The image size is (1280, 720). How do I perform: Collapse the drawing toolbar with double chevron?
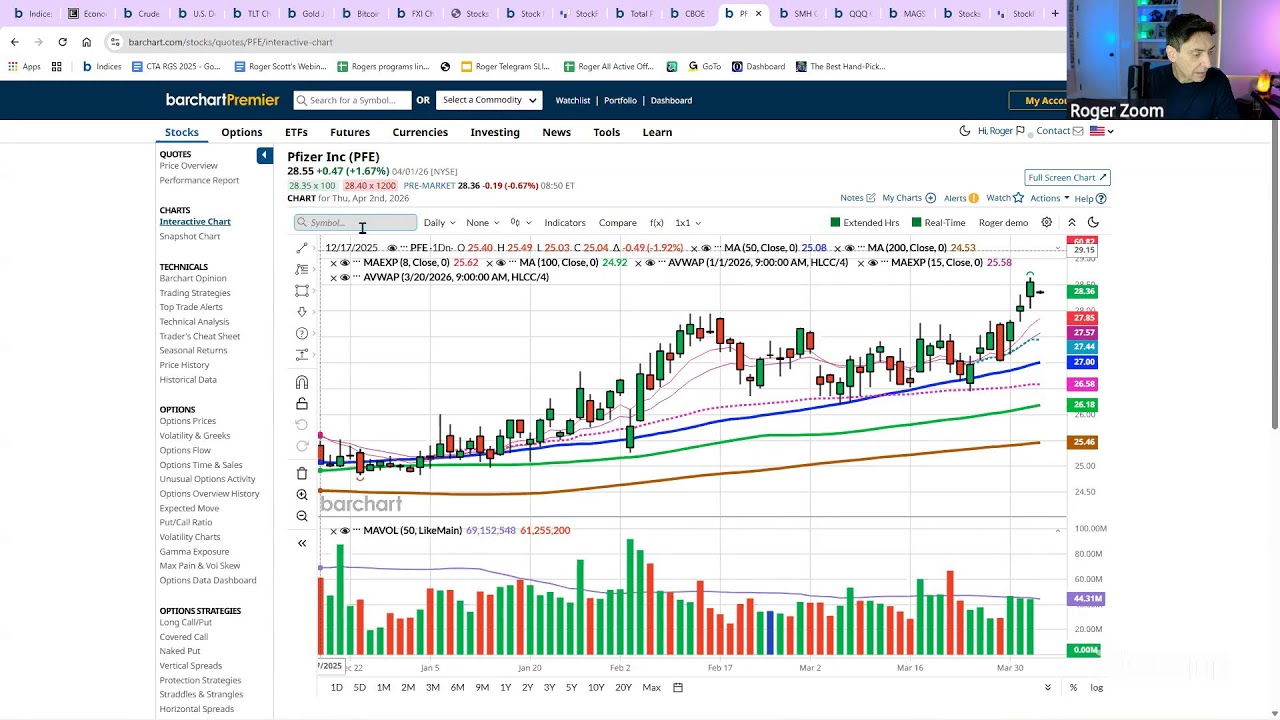point(302,543)
